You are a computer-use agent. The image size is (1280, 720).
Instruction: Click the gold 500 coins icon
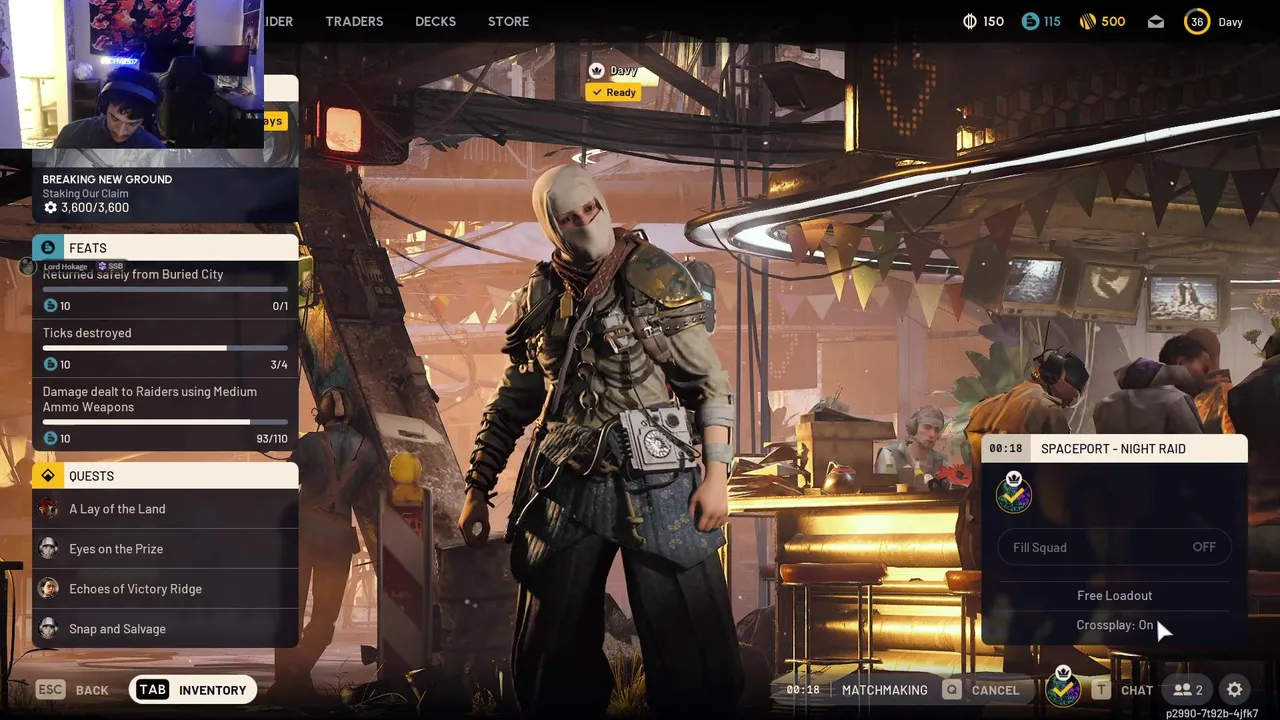coord(1087,21)
